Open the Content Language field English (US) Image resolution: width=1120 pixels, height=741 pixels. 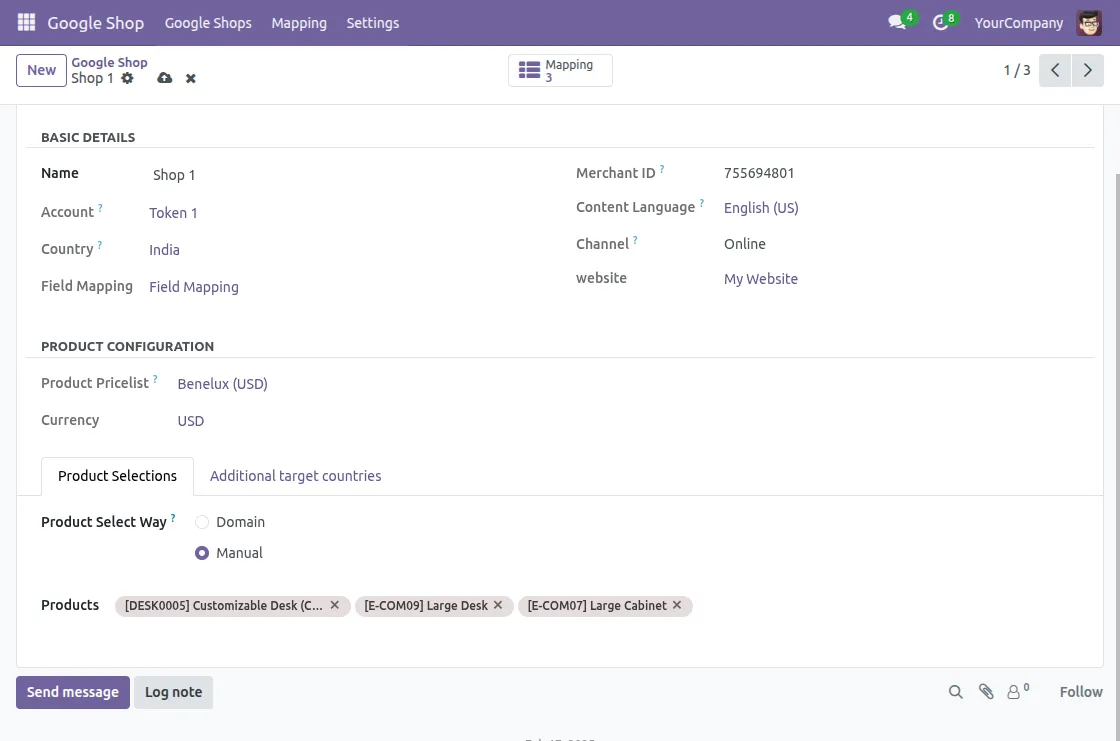[761, 207]
